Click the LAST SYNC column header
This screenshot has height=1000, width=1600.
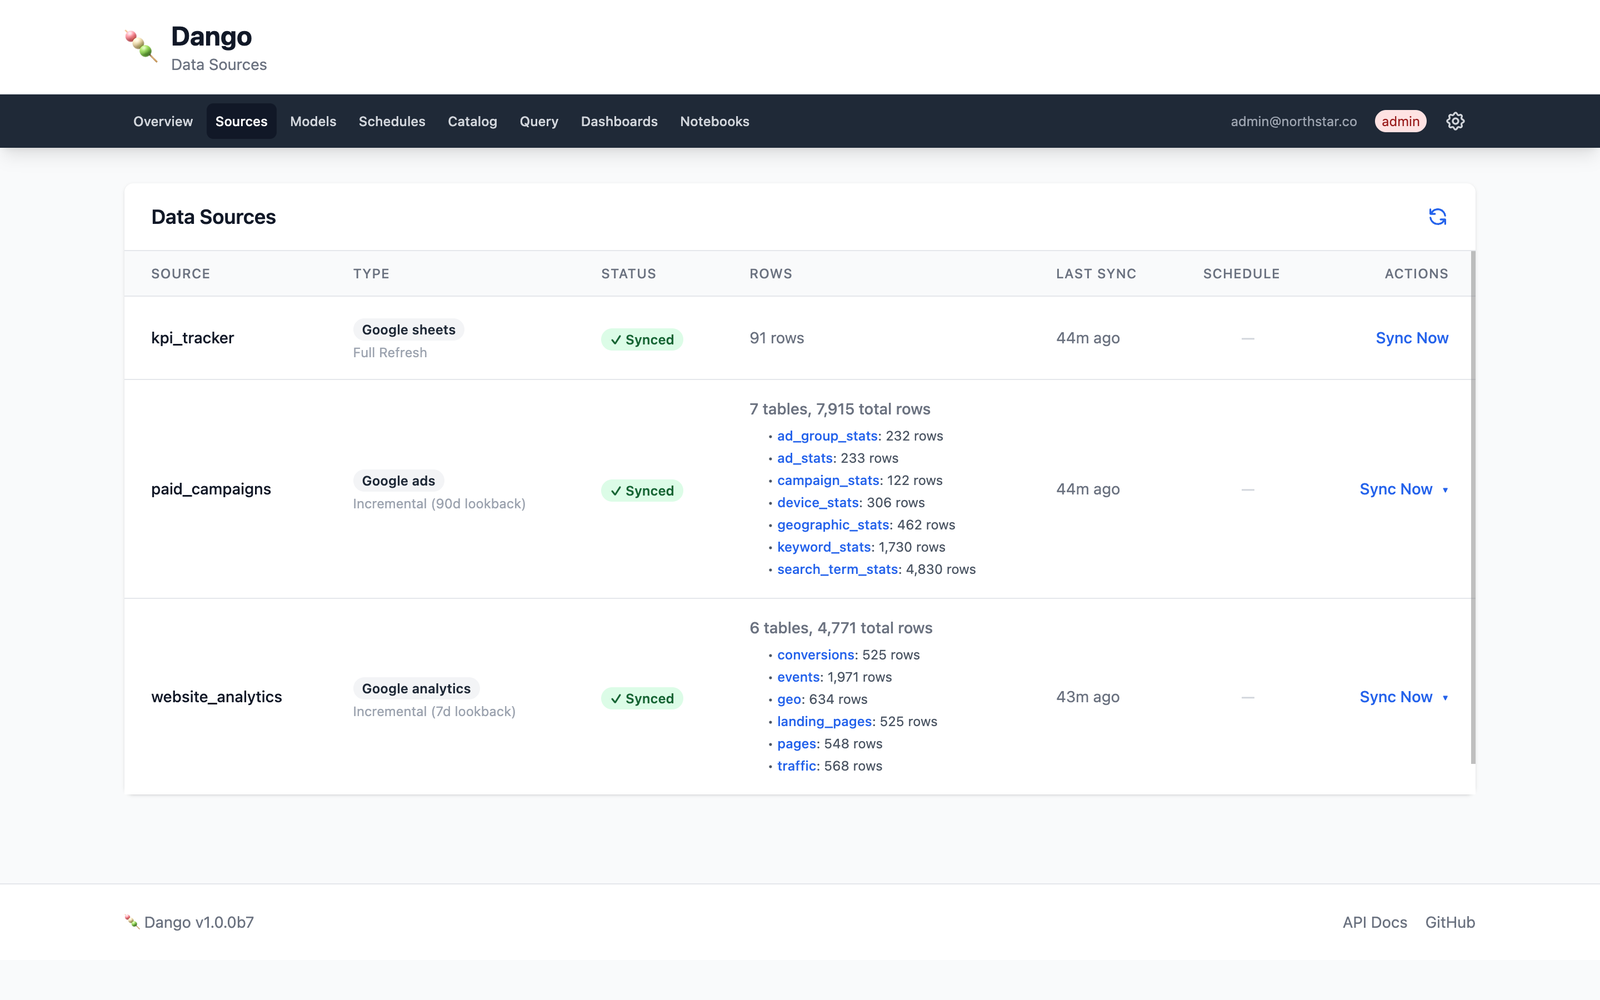click(1096, 273)
